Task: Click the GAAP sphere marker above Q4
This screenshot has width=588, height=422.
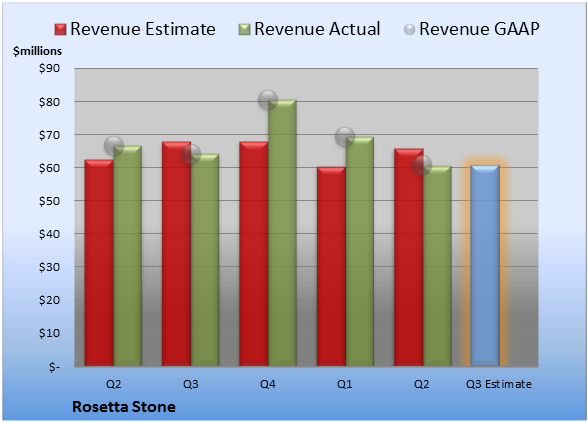Action: point(268,100)
